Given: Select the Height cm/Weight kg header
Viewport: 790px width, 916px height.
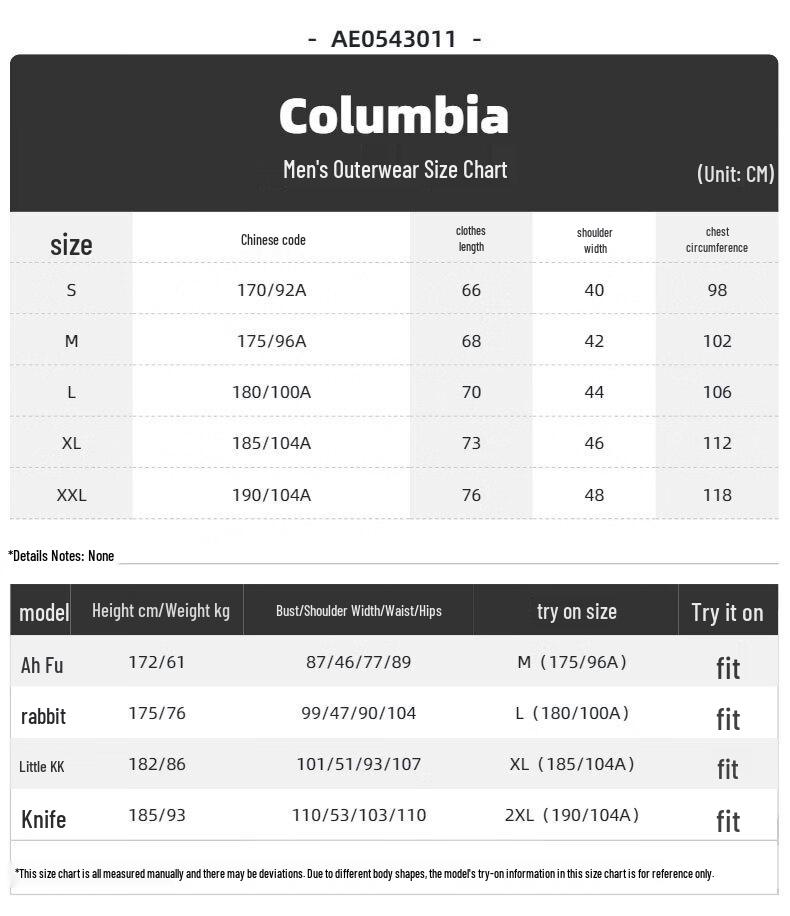Looking at the screenshot, I should click(161, 611).
